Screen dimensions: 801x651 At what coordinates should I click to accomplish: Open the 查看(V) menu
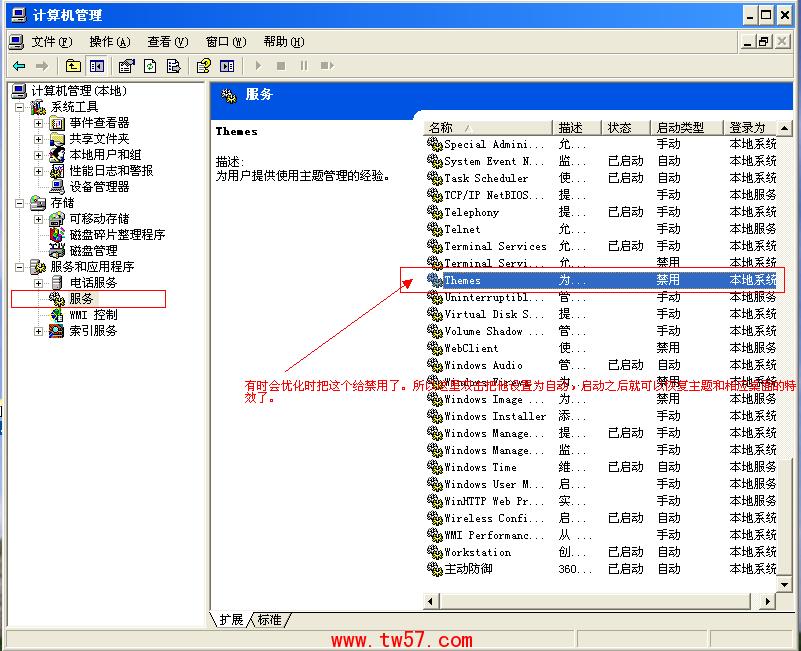tap(167, 42)
